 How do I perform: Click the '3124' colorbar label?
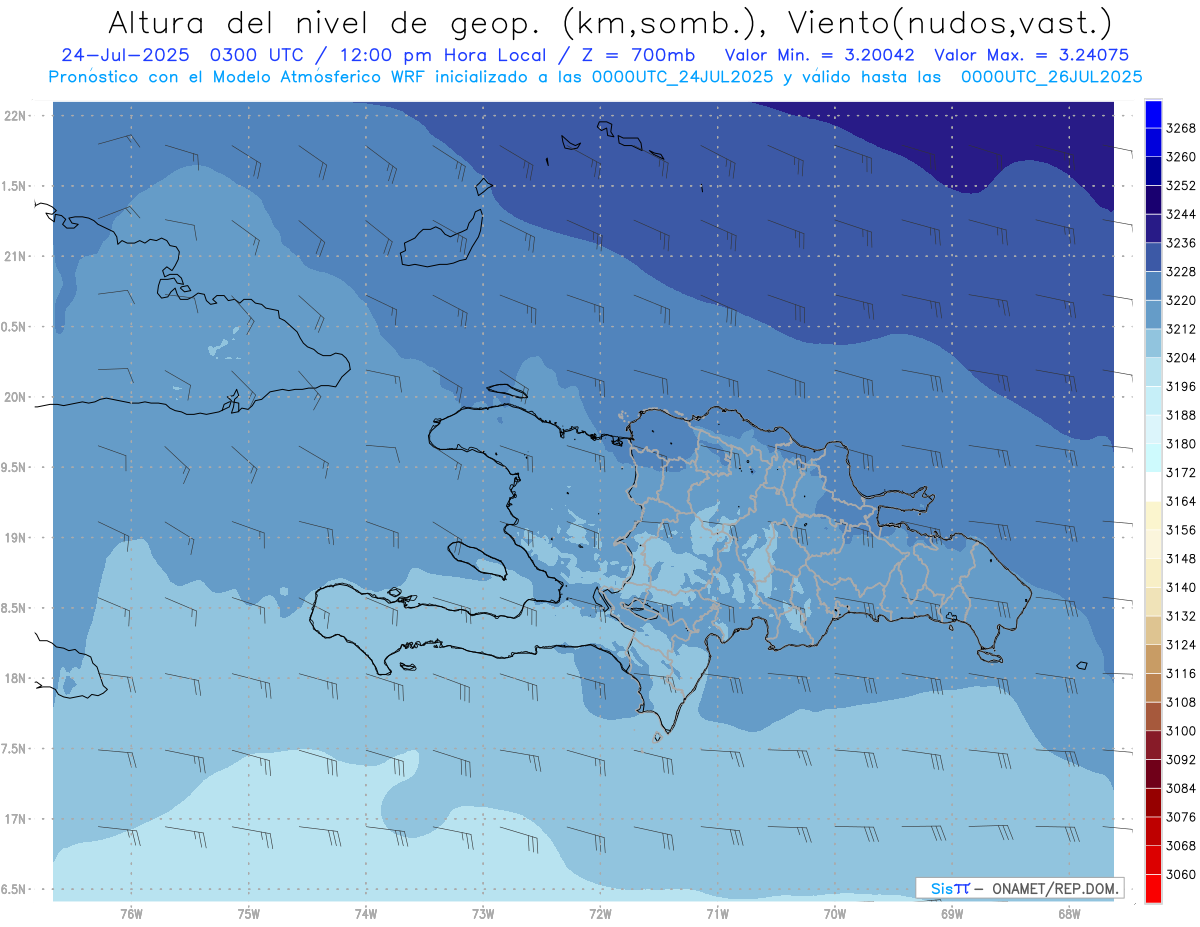tap(1180, 644)
